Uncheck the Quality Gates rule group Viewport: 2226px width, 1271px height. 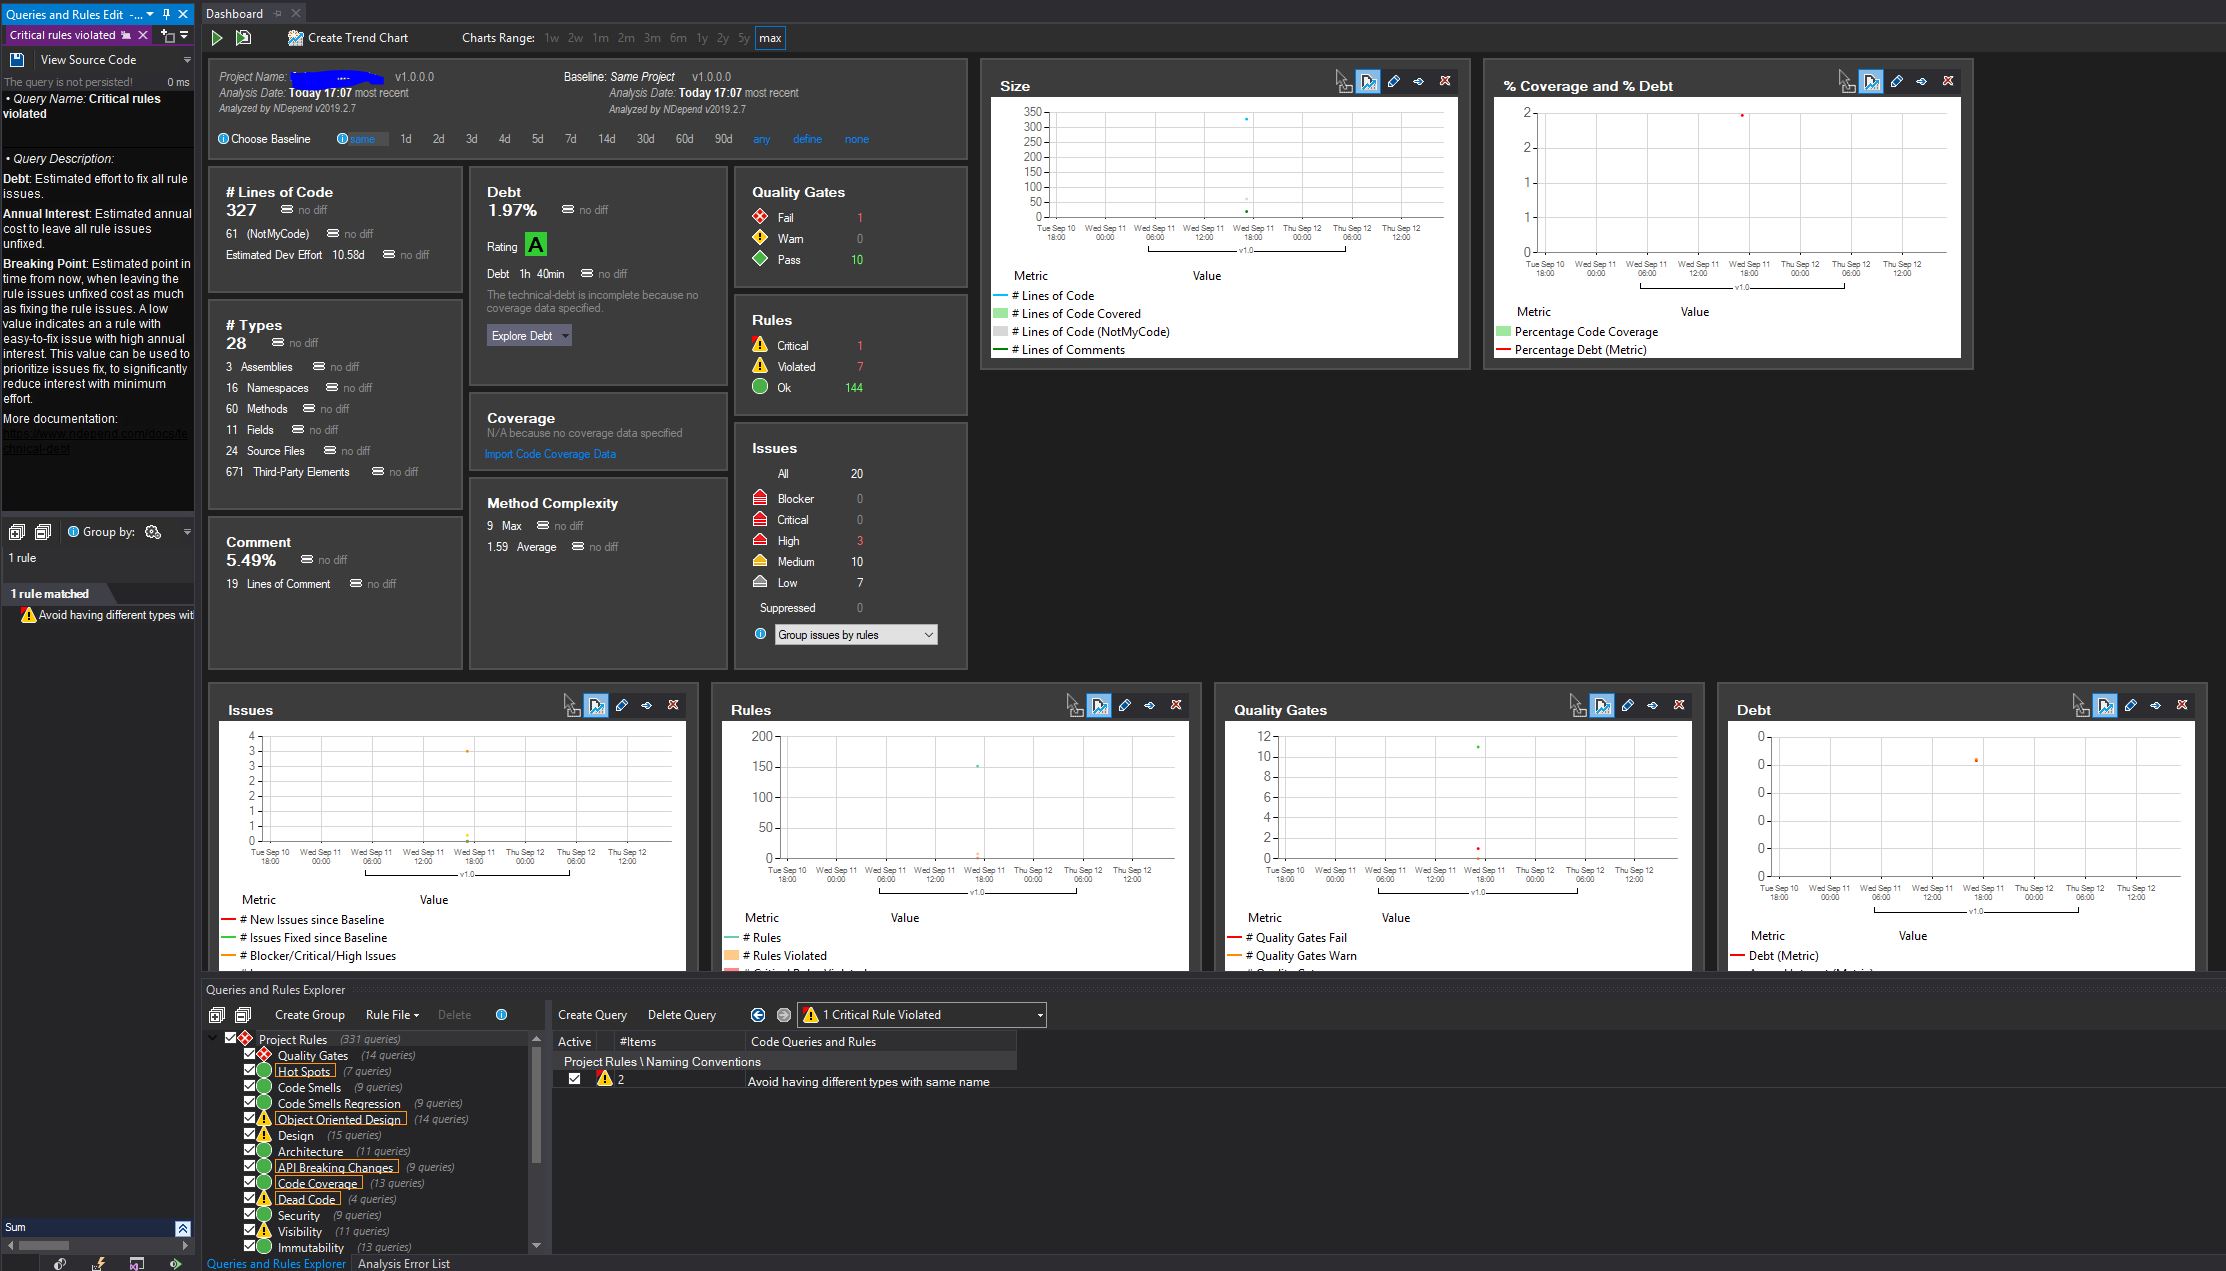click(250, 1054)
